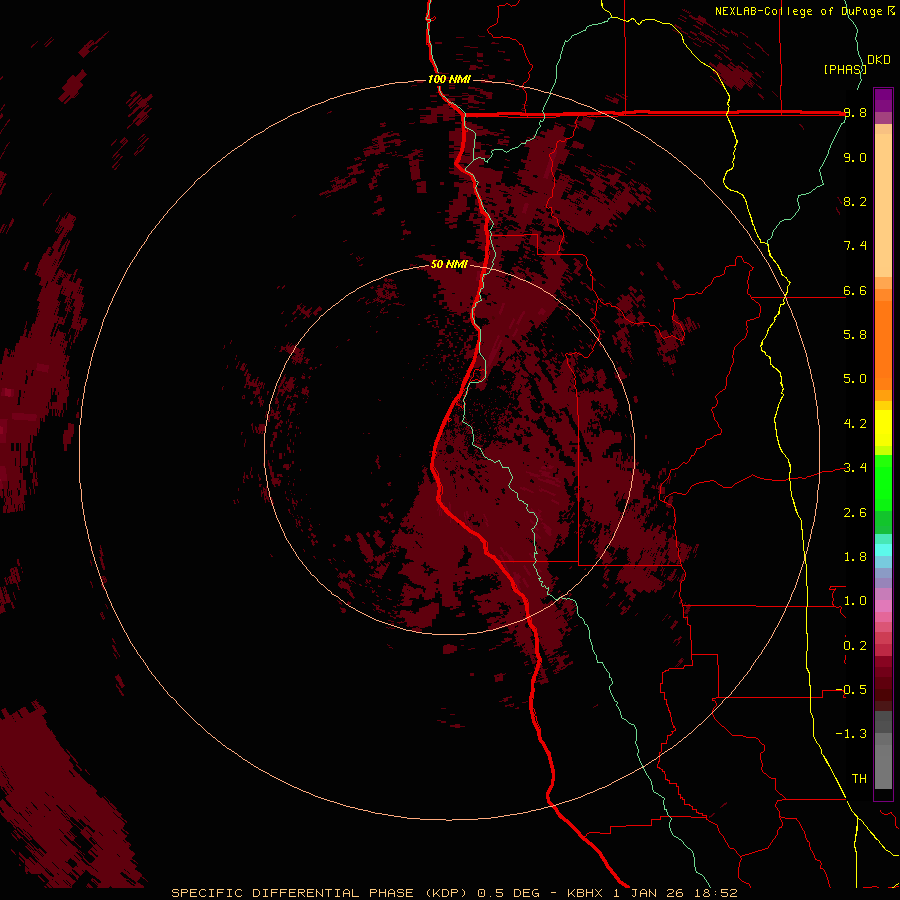
Task: Click the 3.4 value on the color scale
Action: coord(855,468)
